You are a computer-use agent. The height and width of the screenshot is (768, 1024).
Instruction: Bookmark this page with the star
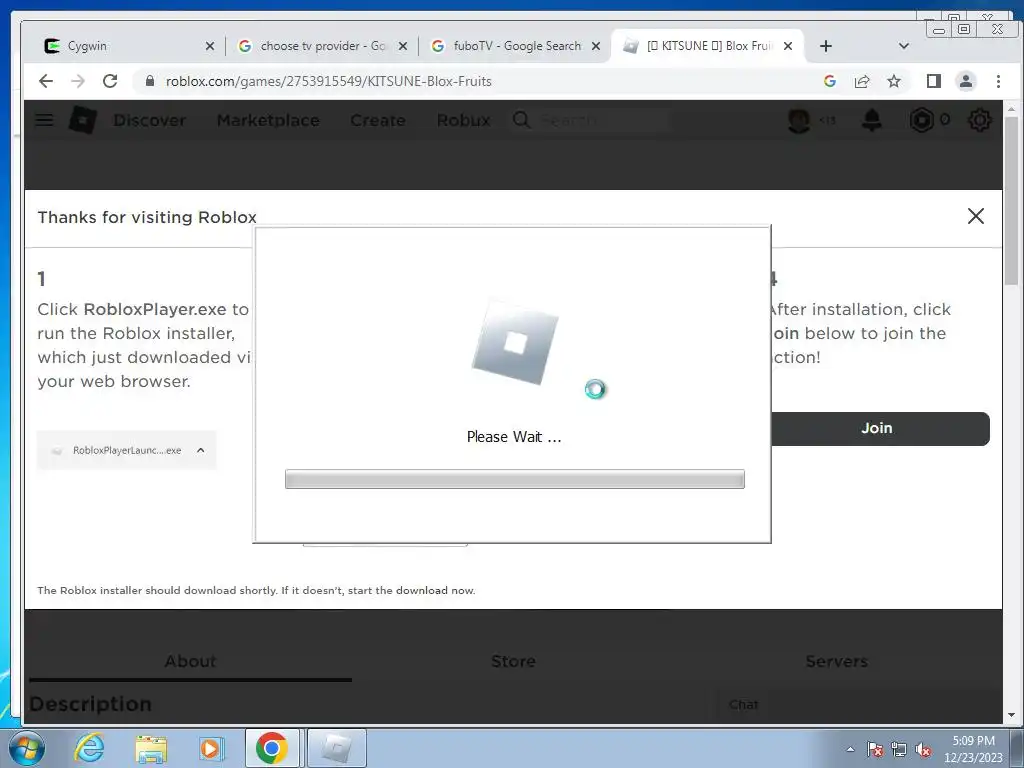click(x=894, y=81)
